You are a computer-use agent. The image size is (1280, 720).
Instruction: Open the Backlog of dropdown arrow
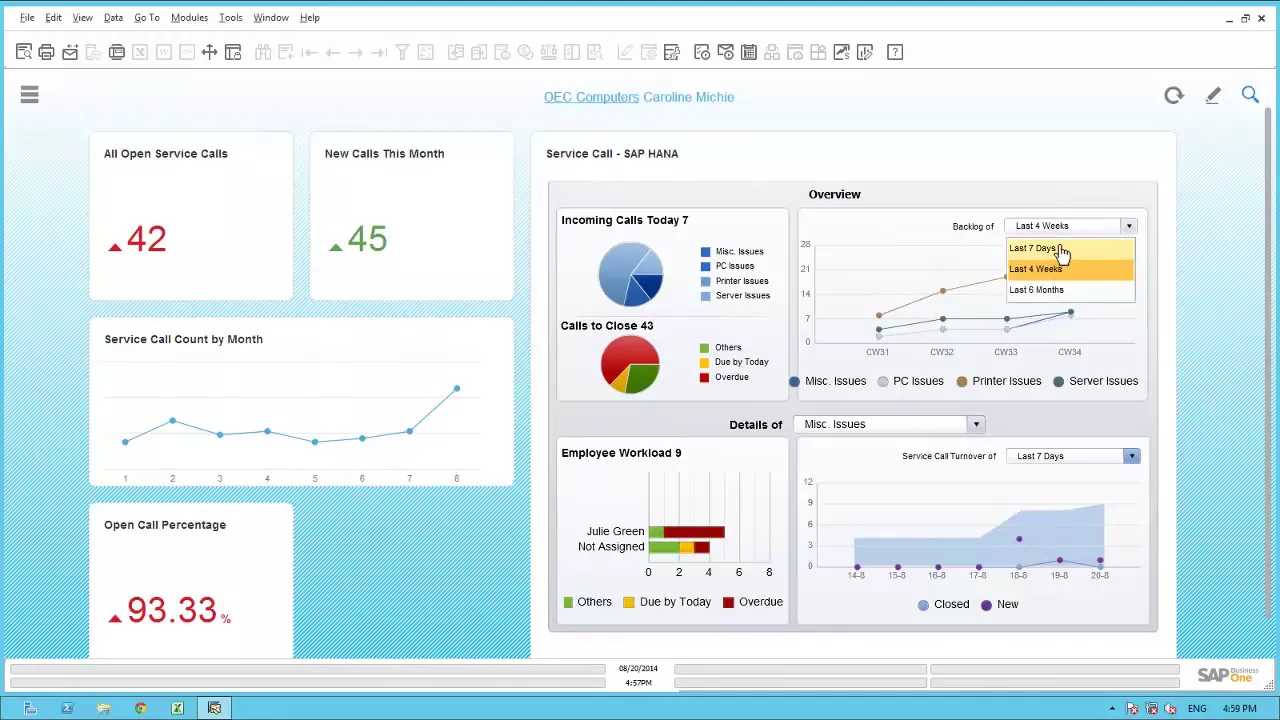[x=1129, y=226]
